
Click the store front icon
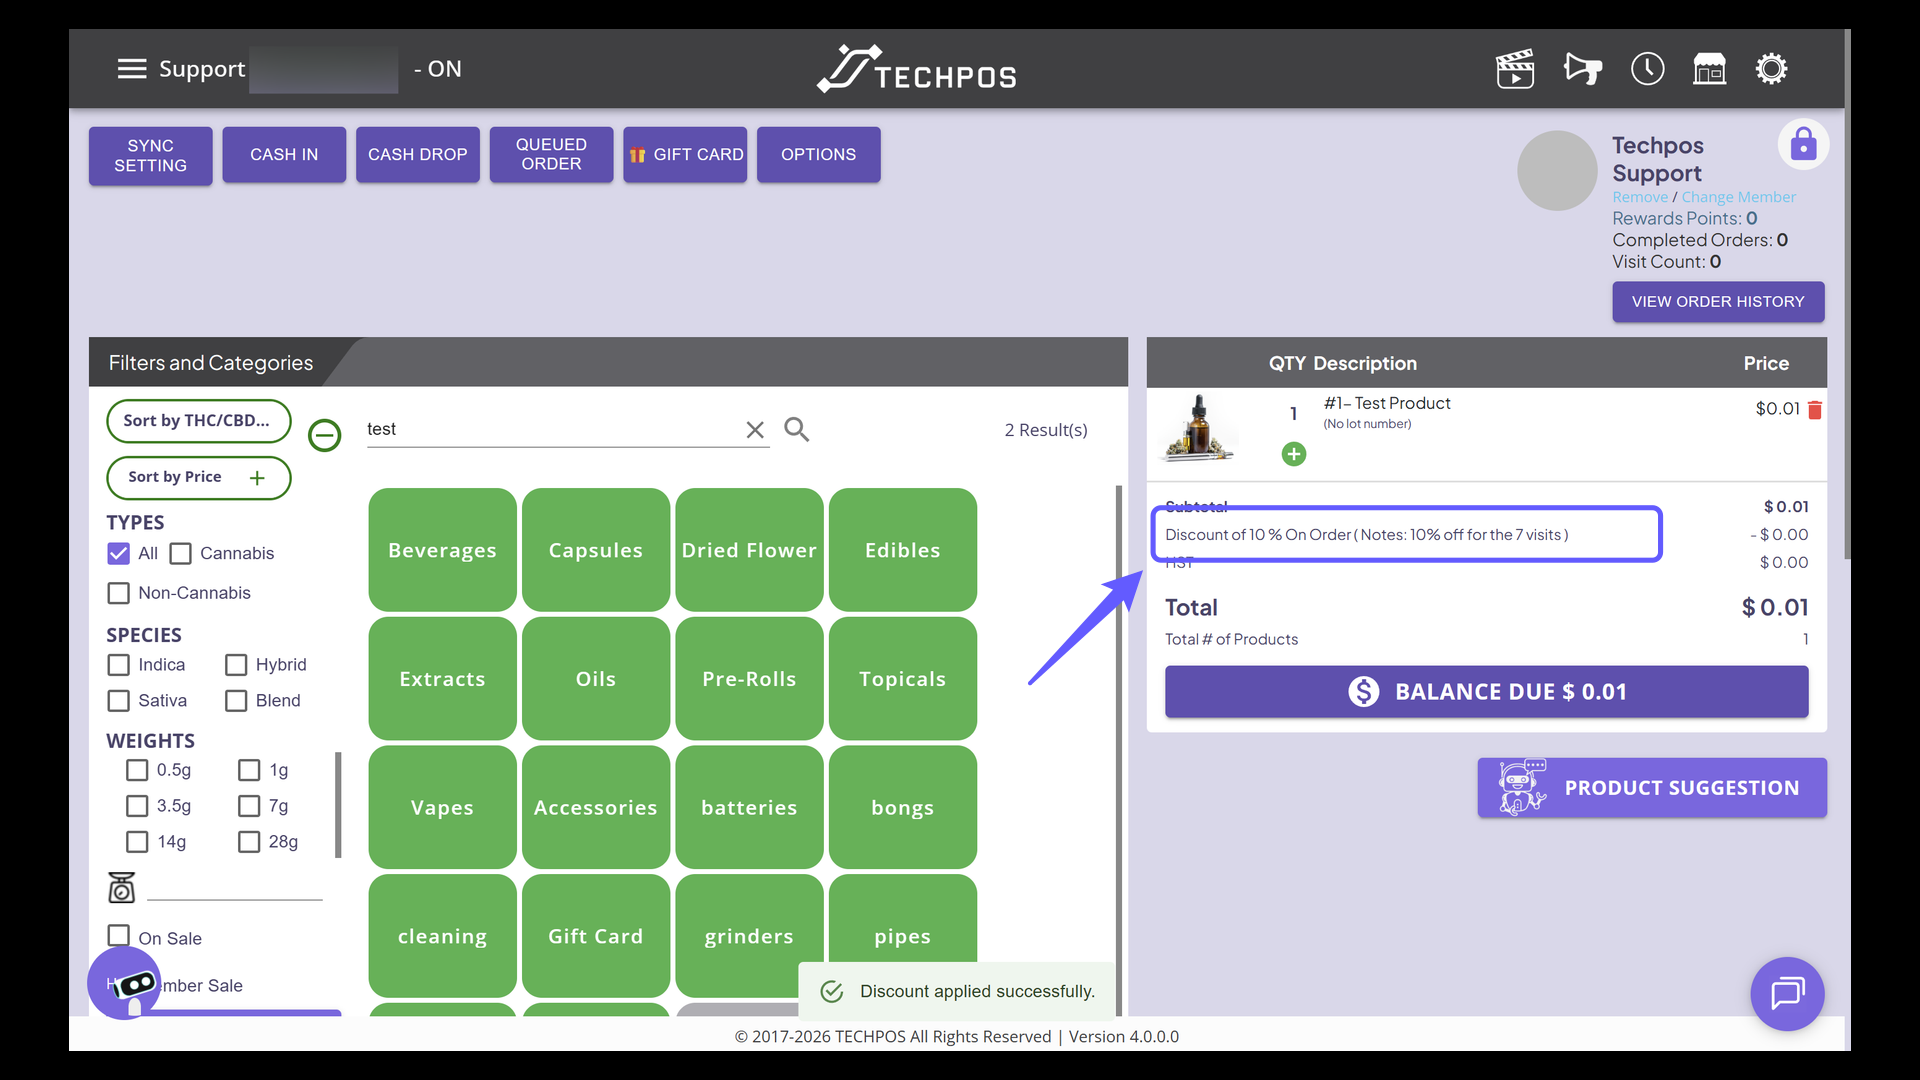pos(1709,69)
